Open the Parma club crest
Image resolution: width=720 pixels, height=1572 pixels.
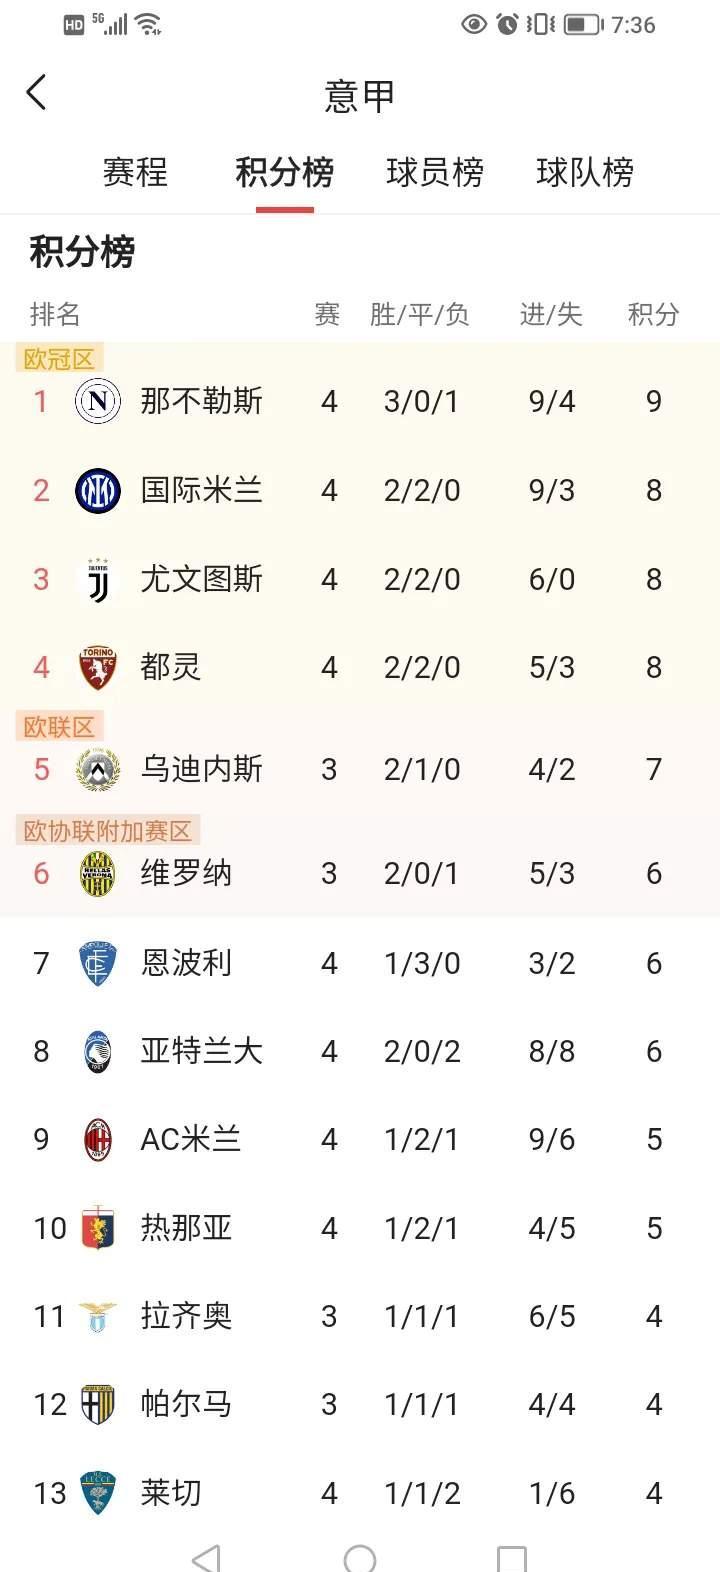coord(97,1404)
